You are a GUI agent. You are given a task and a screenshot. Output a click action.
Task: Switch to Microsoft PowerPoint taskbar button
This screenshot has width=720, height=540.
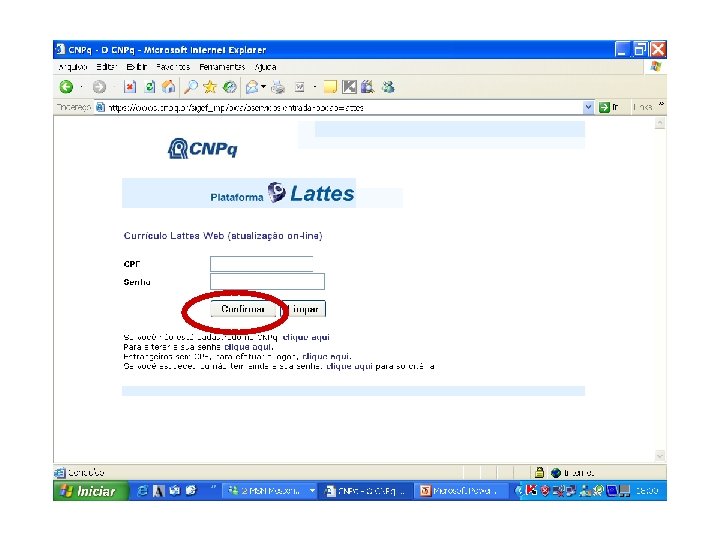point(461,491)
